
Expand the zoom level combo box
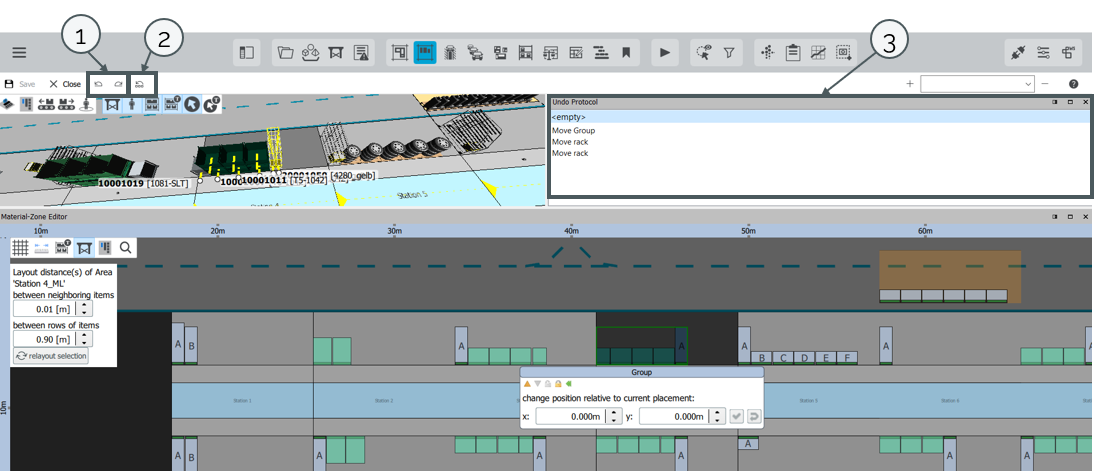point(1028,85)
